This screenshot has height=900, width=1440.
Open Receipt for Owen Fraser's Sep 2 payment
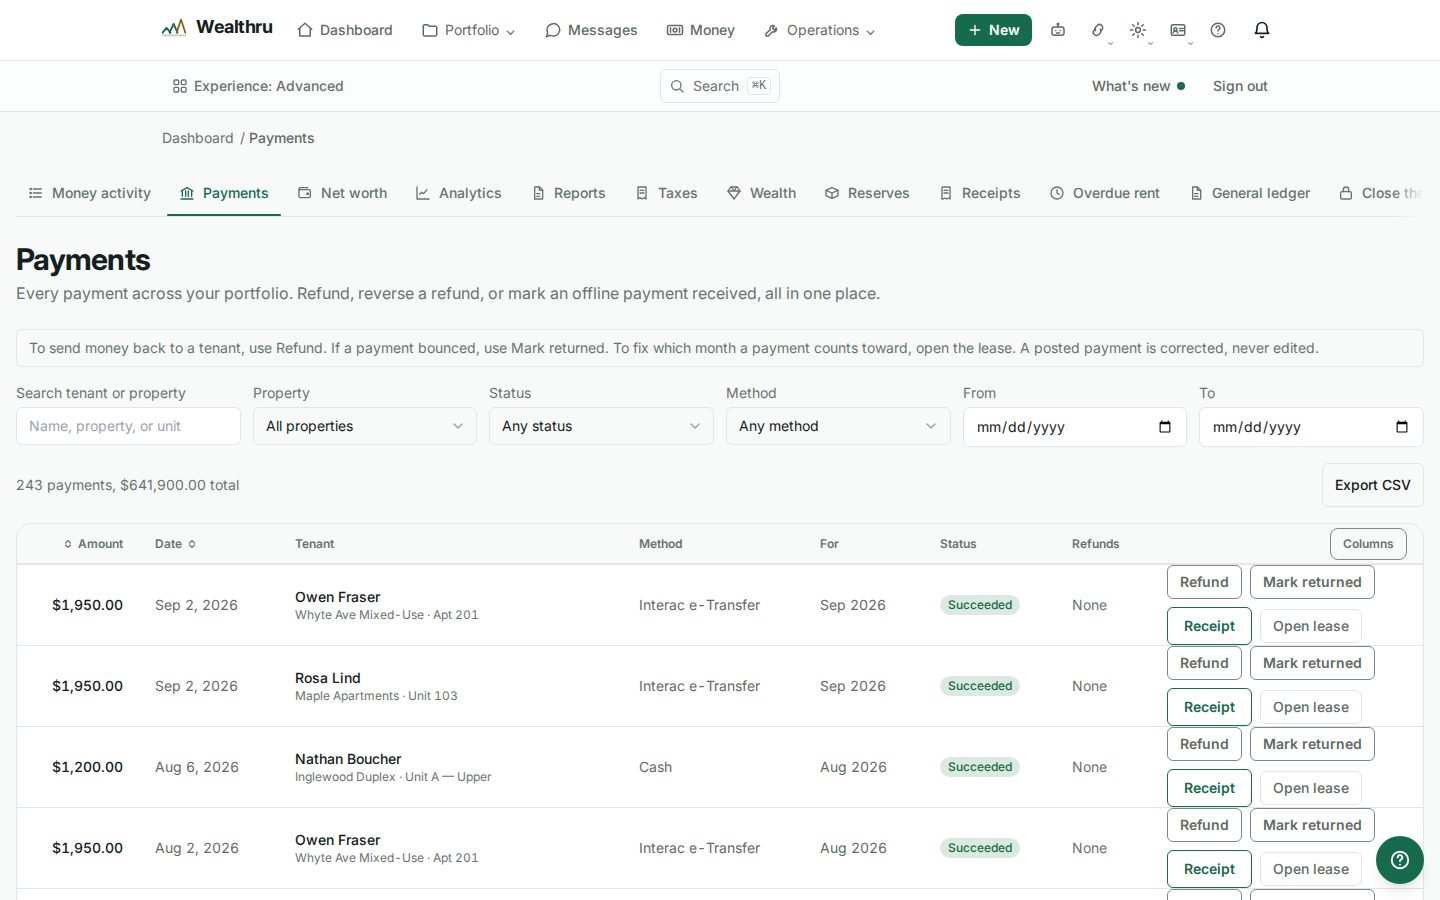[1209, 626]
